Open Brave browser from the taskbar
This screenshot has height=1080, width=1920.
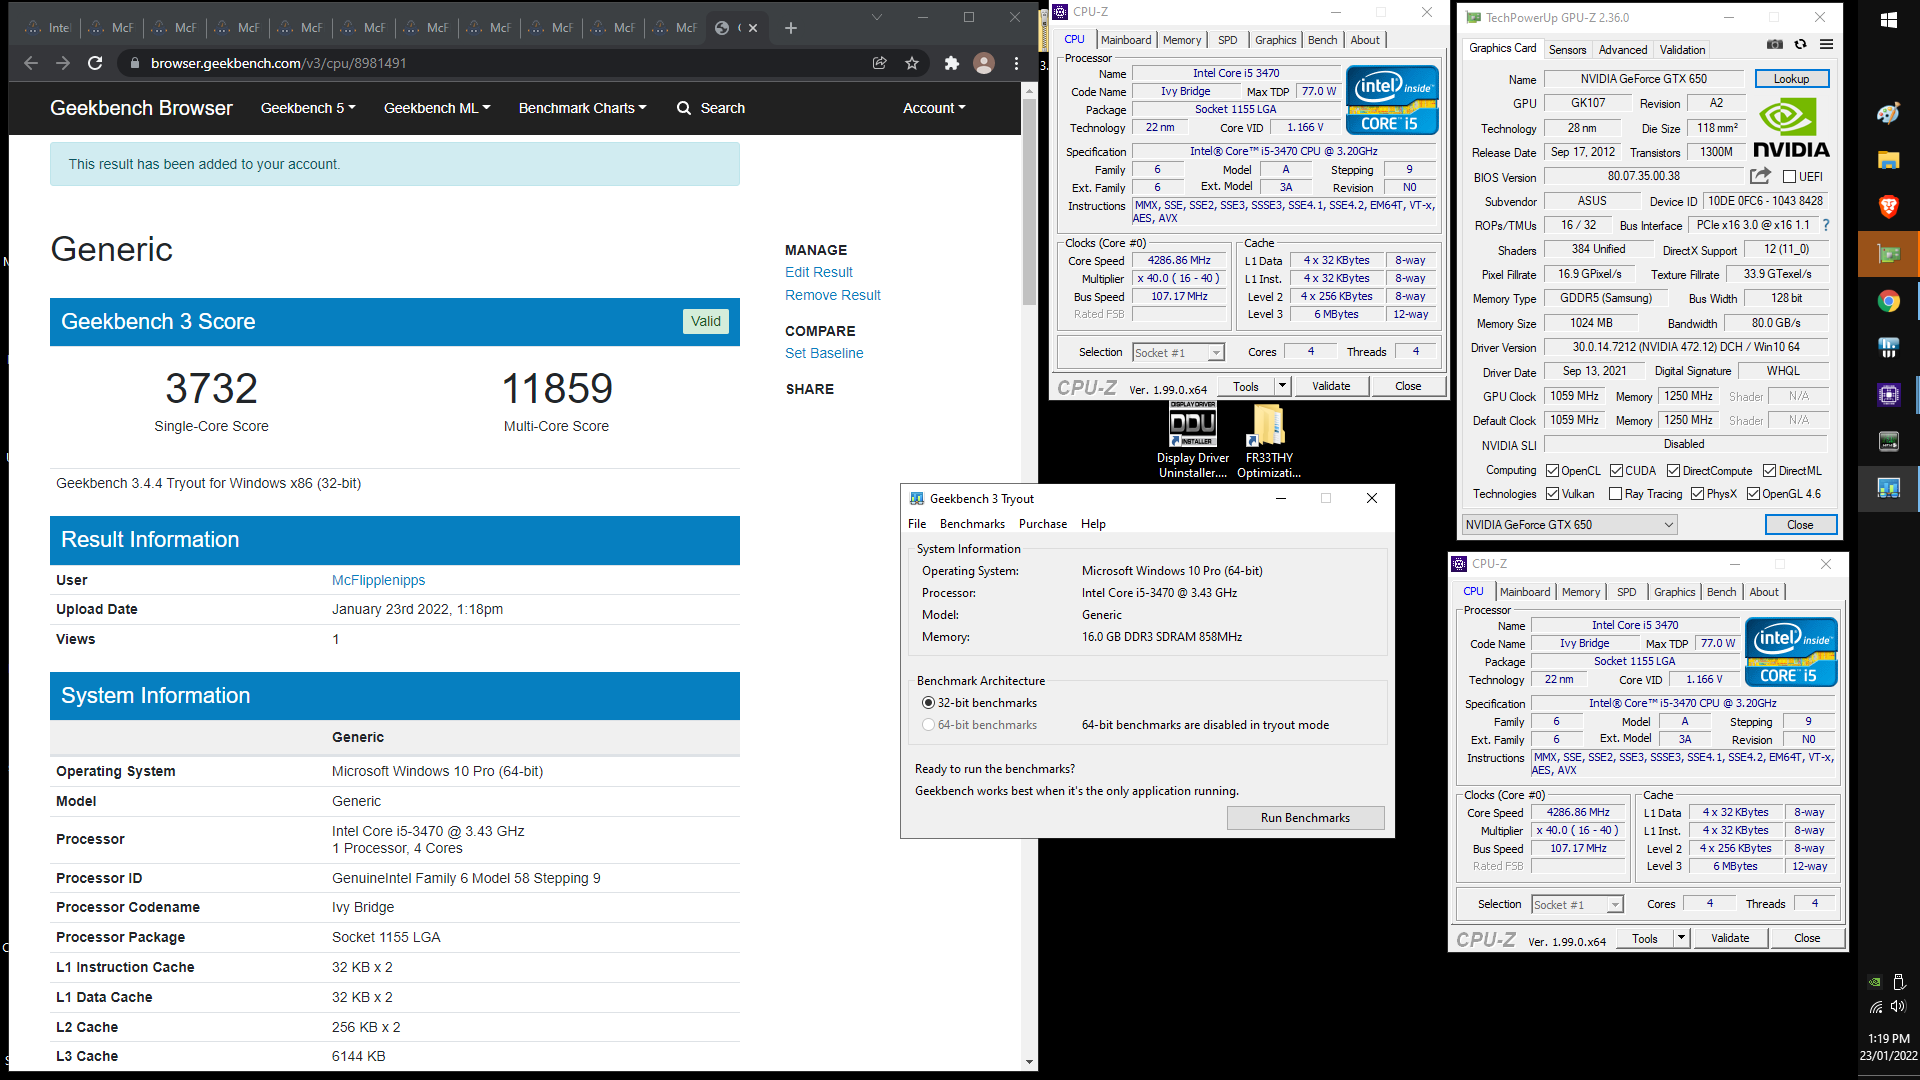[x=1888, y=207]
